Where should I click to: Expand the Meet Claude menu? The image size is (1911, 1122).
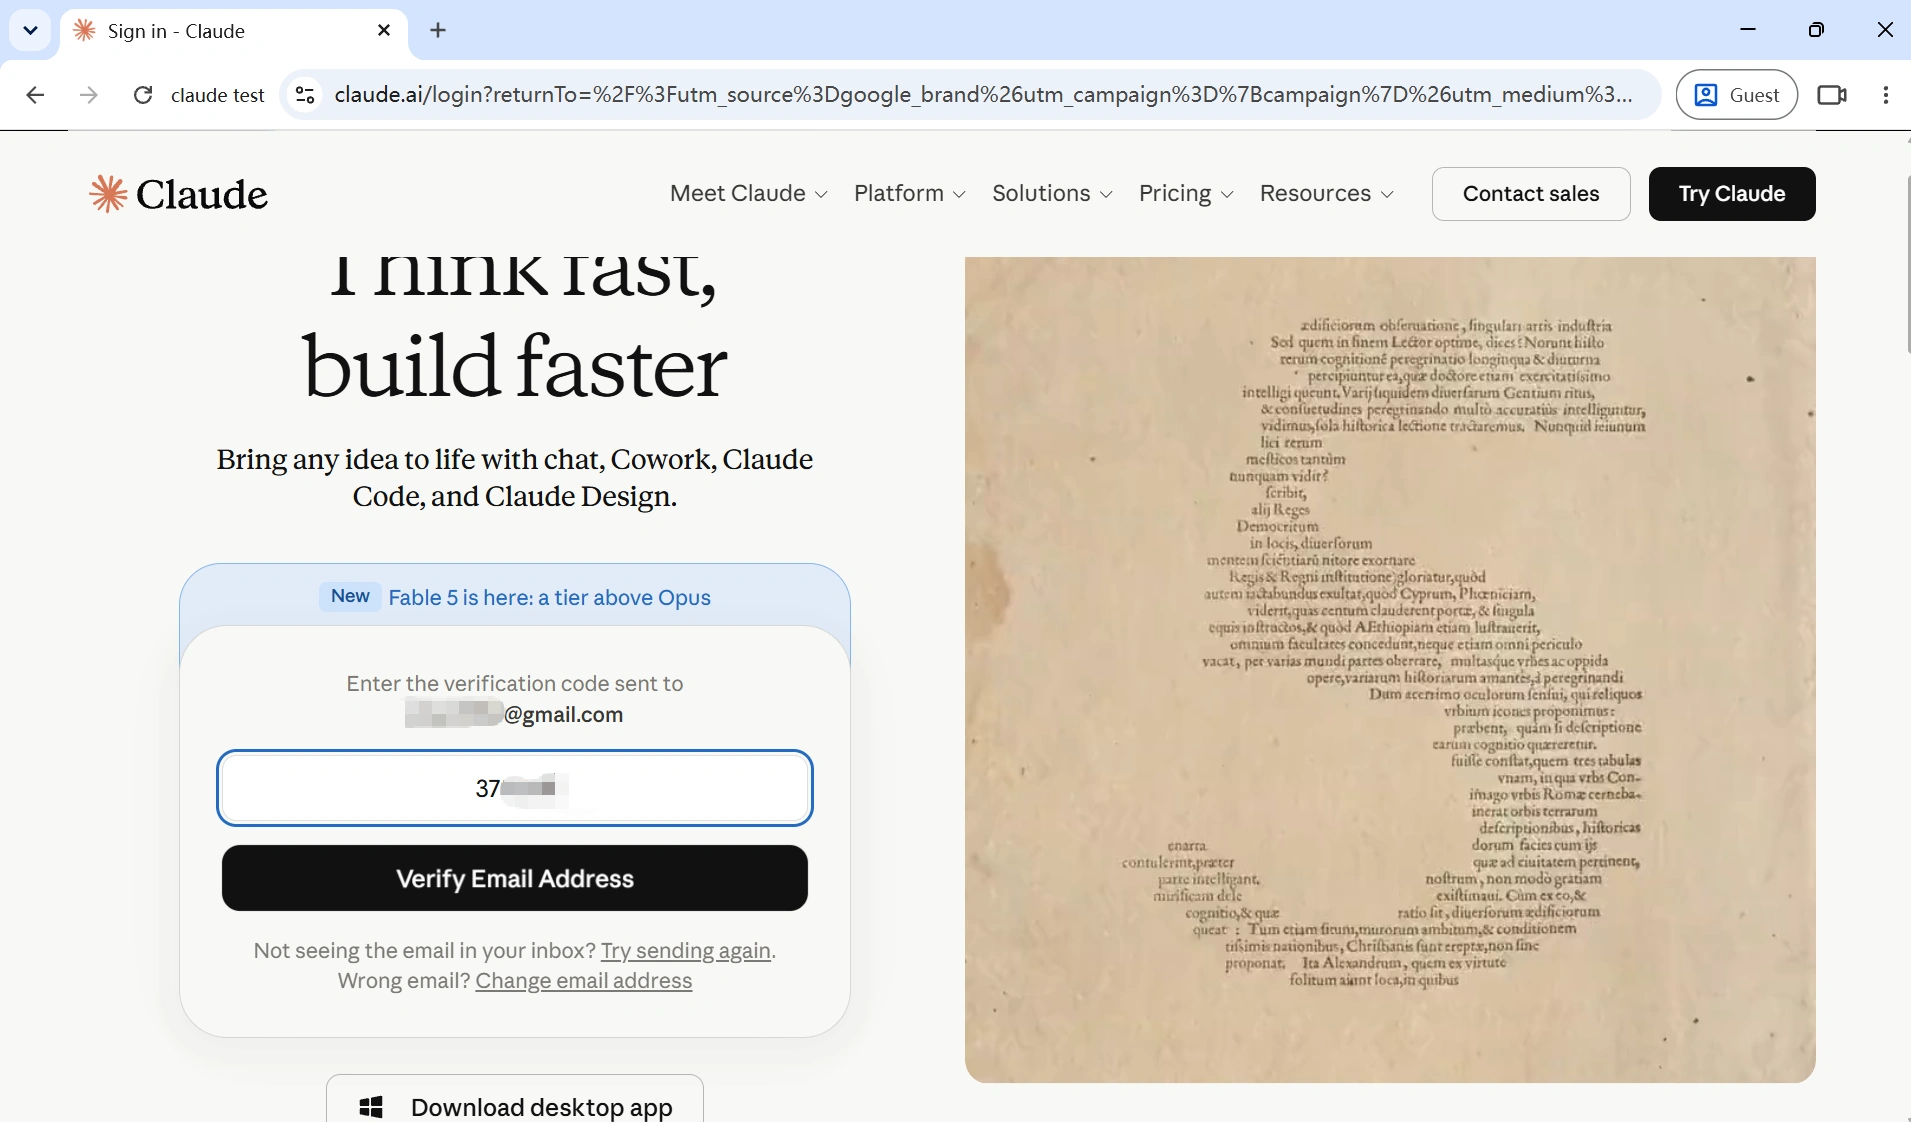click(x=749, y=194)
